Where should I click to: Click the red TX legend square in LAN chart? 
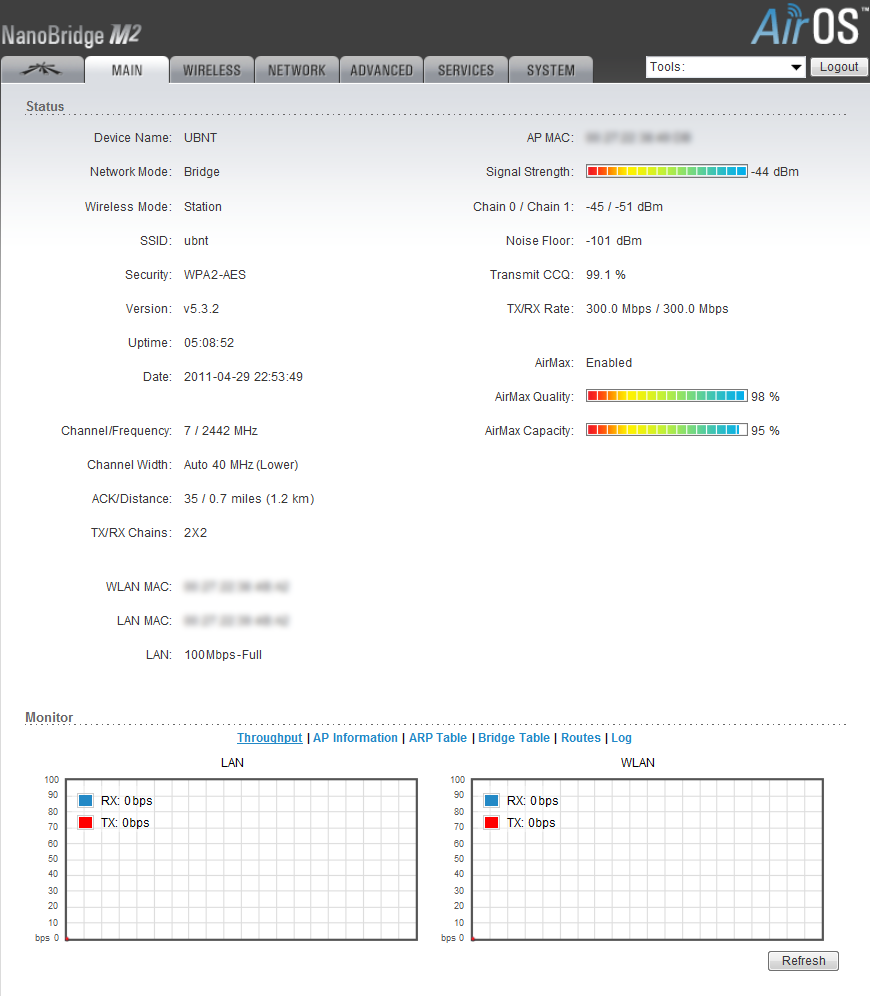coord(85,823)
